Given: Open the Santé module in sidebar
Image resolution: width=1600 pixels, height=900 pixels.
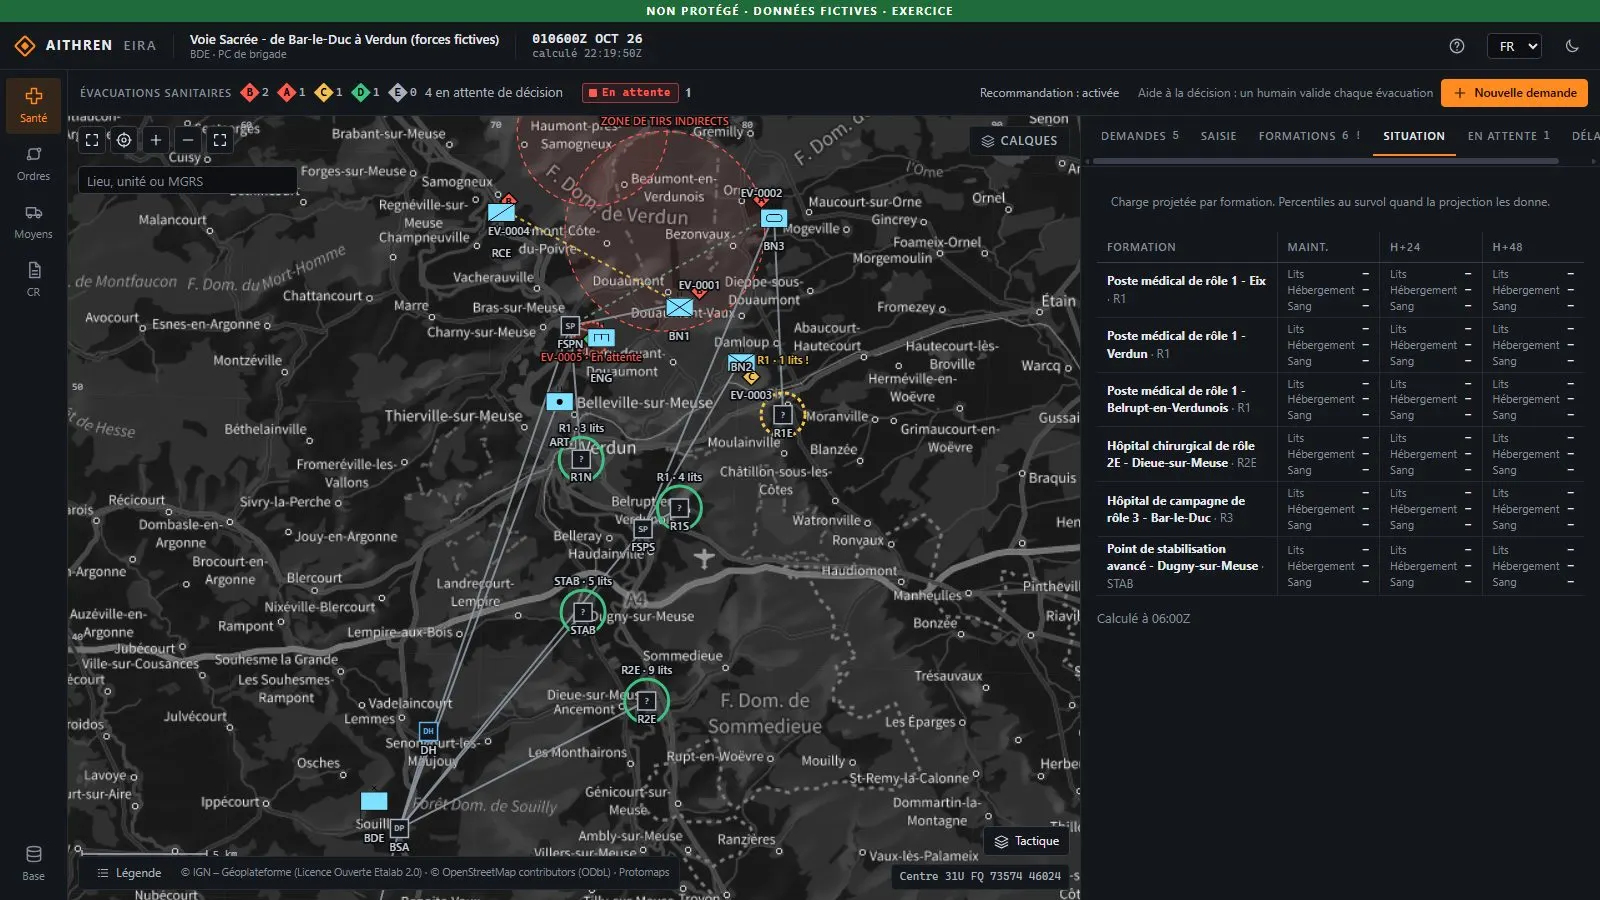Looking at the screenshot, I should click(x=33, y=105).
